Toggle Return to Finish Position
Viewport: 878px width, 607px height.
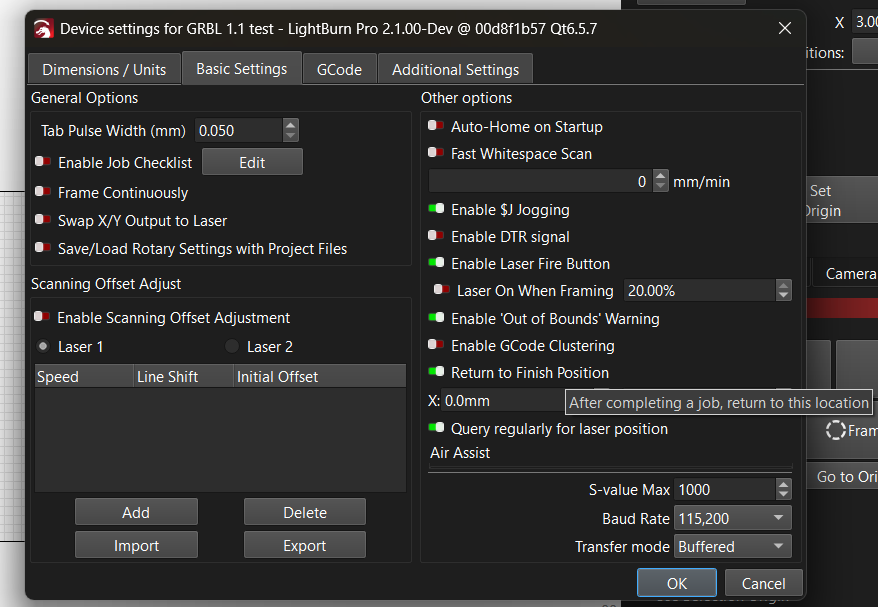(436, 372)
